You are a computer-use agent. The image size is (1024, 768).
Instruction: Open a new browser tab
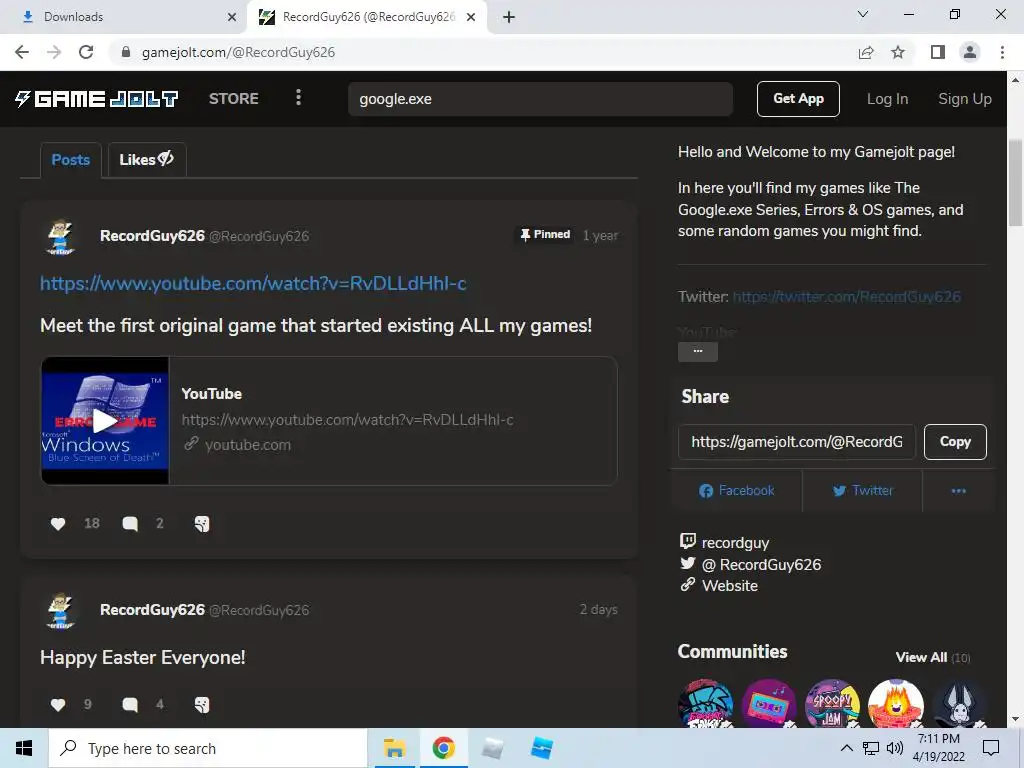click(509, 17)
